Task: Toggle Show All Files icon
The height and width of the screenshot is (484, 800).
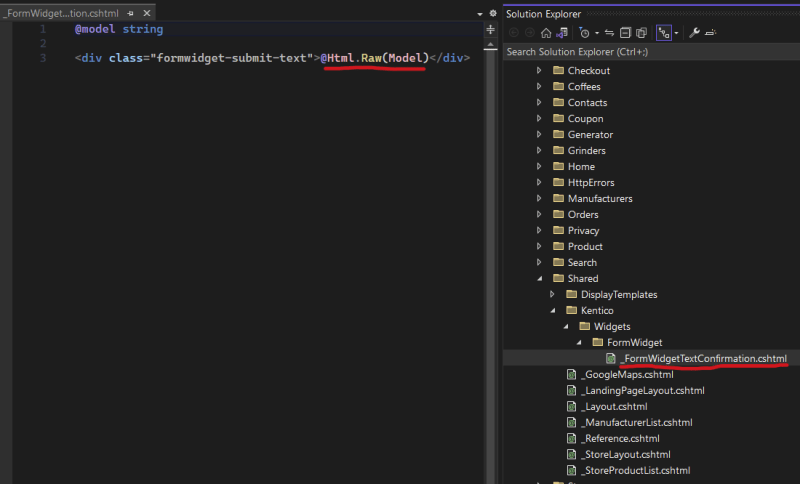Action: (641, 33)
